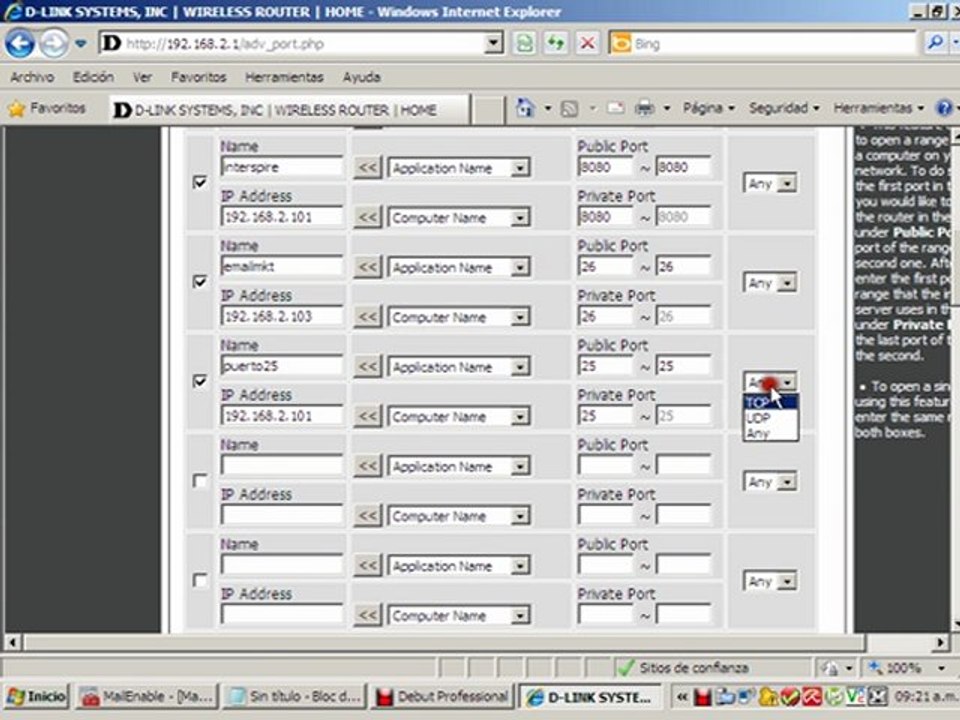960x720 pixels.
Task: Open Application Name dropdown in interspire row
Action: [459, 168]
